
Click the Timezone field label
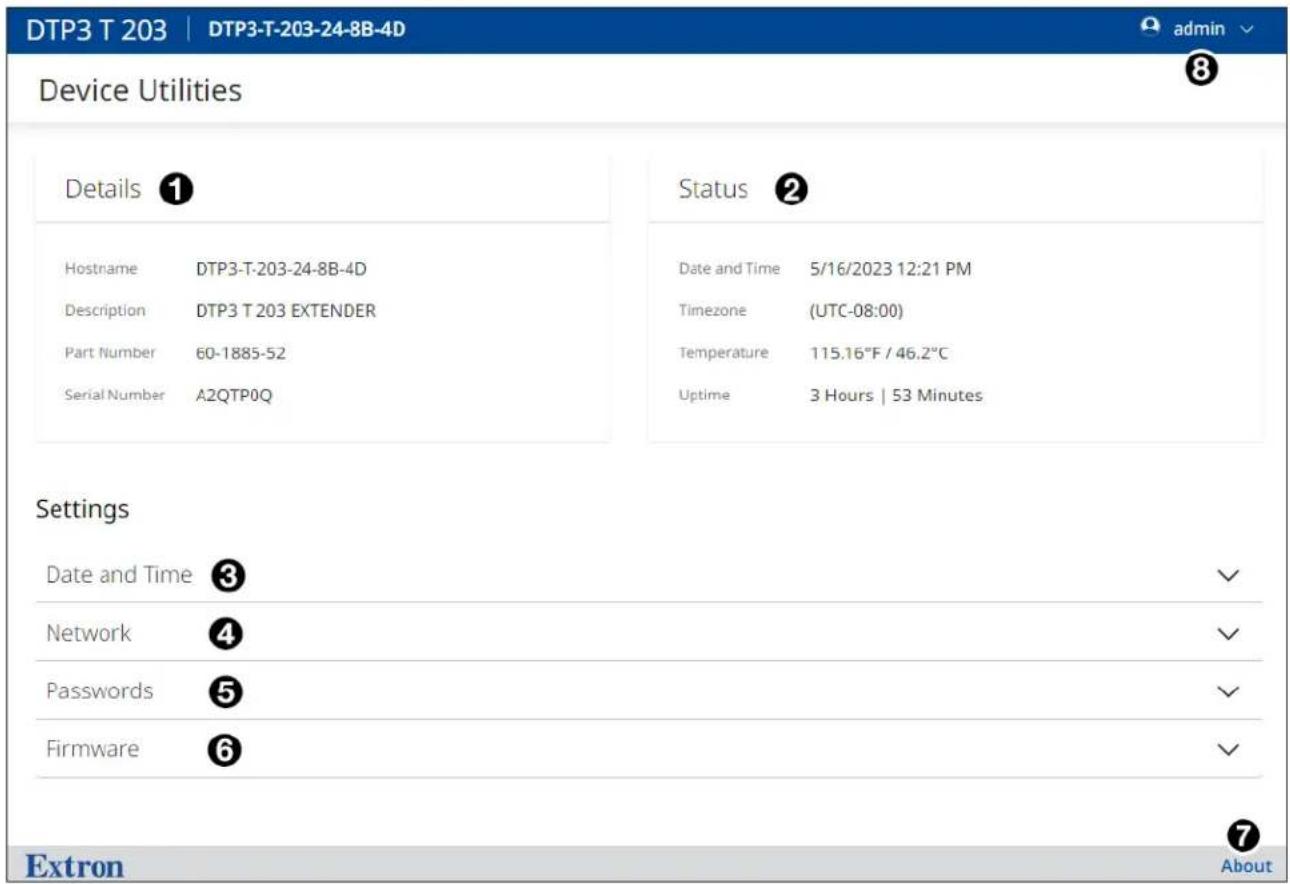pyautogui.click(x=712, y=311)
